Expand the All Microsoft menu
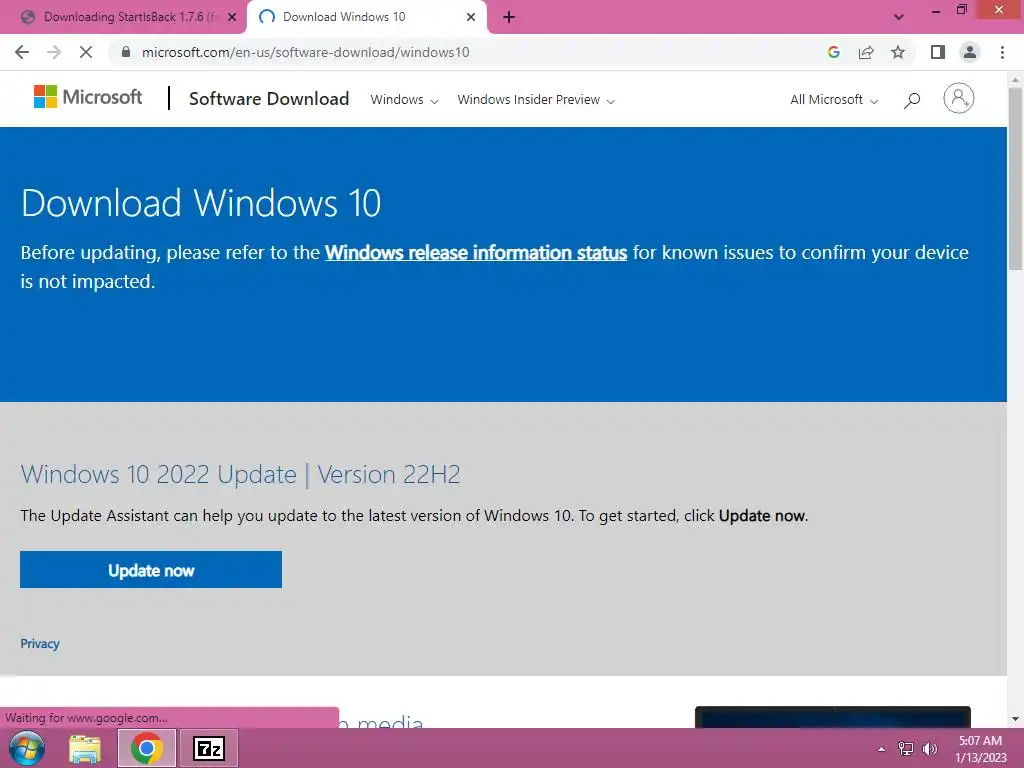The width and height of the screenshot is (1024, 768). [834, 99]
